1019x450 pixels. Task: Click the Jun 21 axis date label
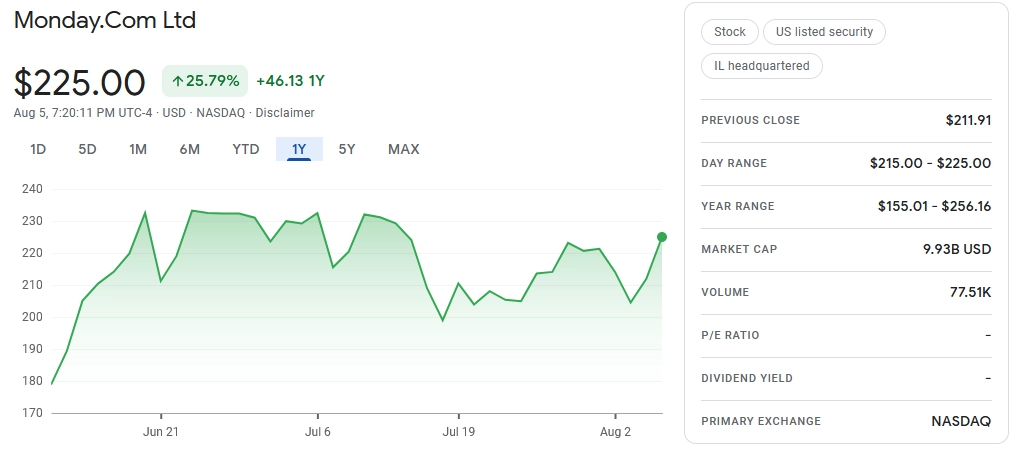pyautogui.click(x=161, y=432)
